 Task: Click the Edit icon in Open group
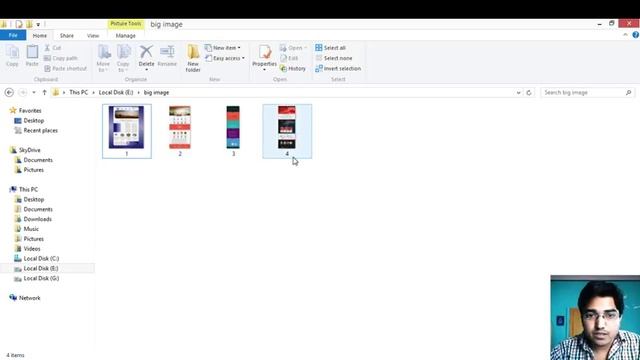pyautogui.click(x=283, y=58)
